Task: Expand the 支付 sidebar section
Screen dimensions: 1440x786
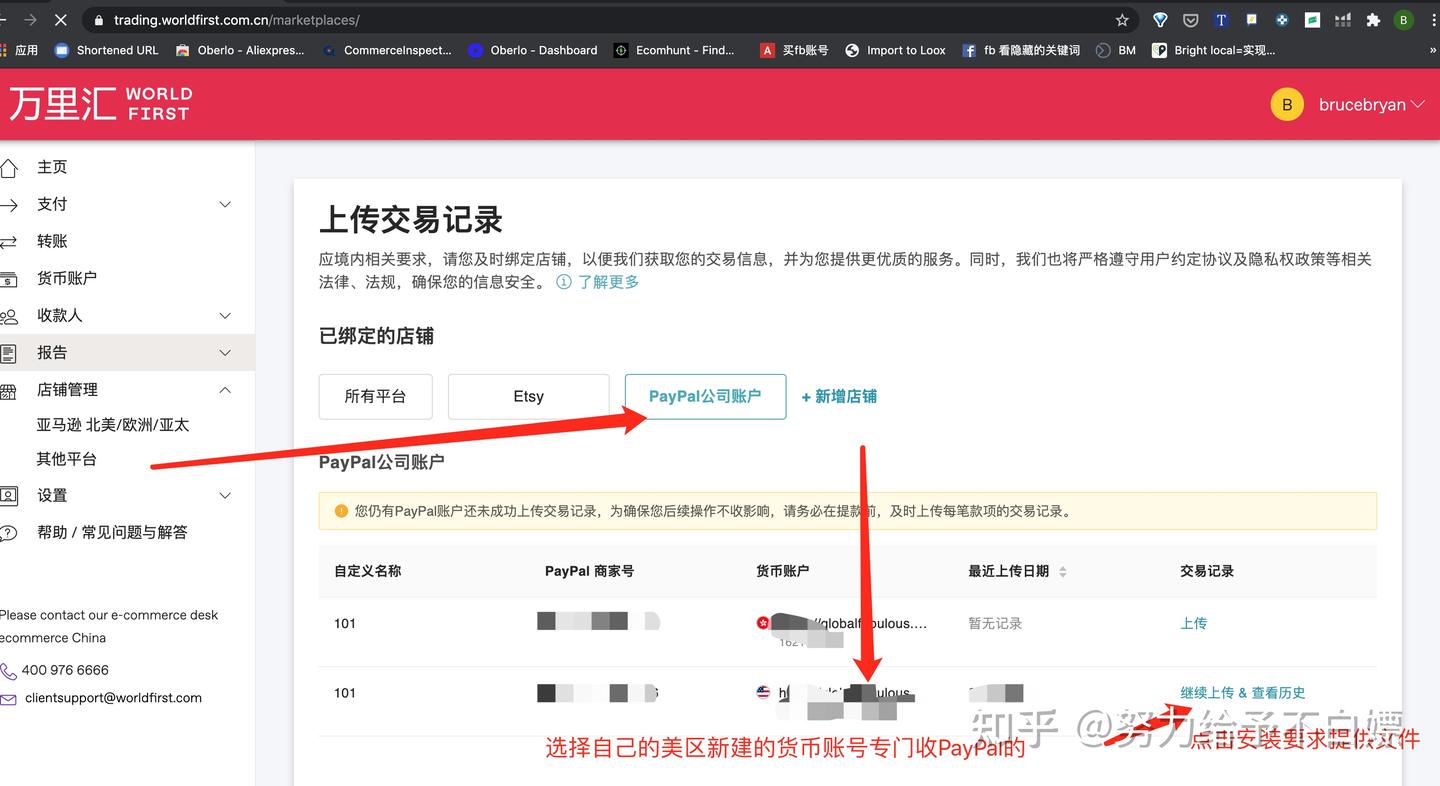Action: (x=224, y=204)
